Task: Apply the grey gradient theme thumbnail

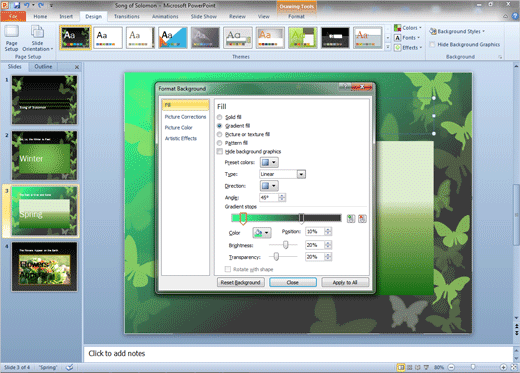Action: [205, 38]
